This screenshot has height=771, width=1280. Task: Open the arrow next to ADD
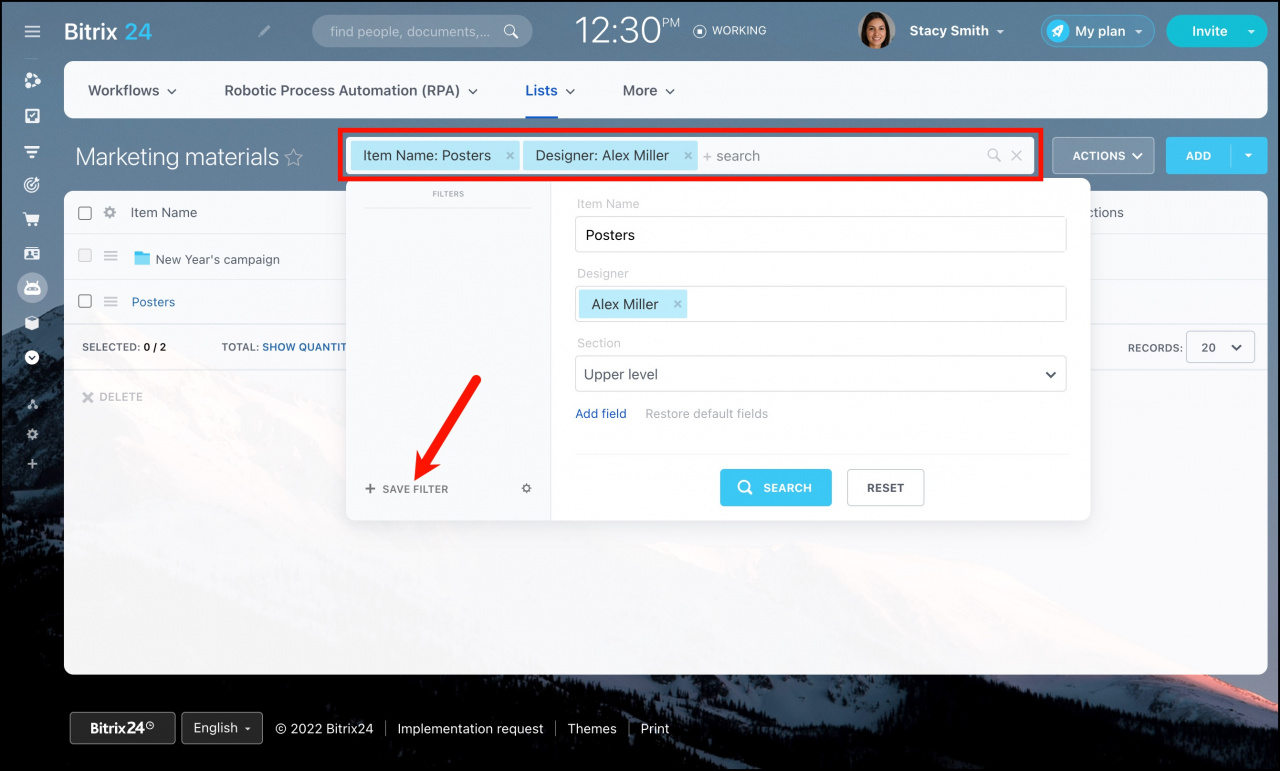point(1249,156)
